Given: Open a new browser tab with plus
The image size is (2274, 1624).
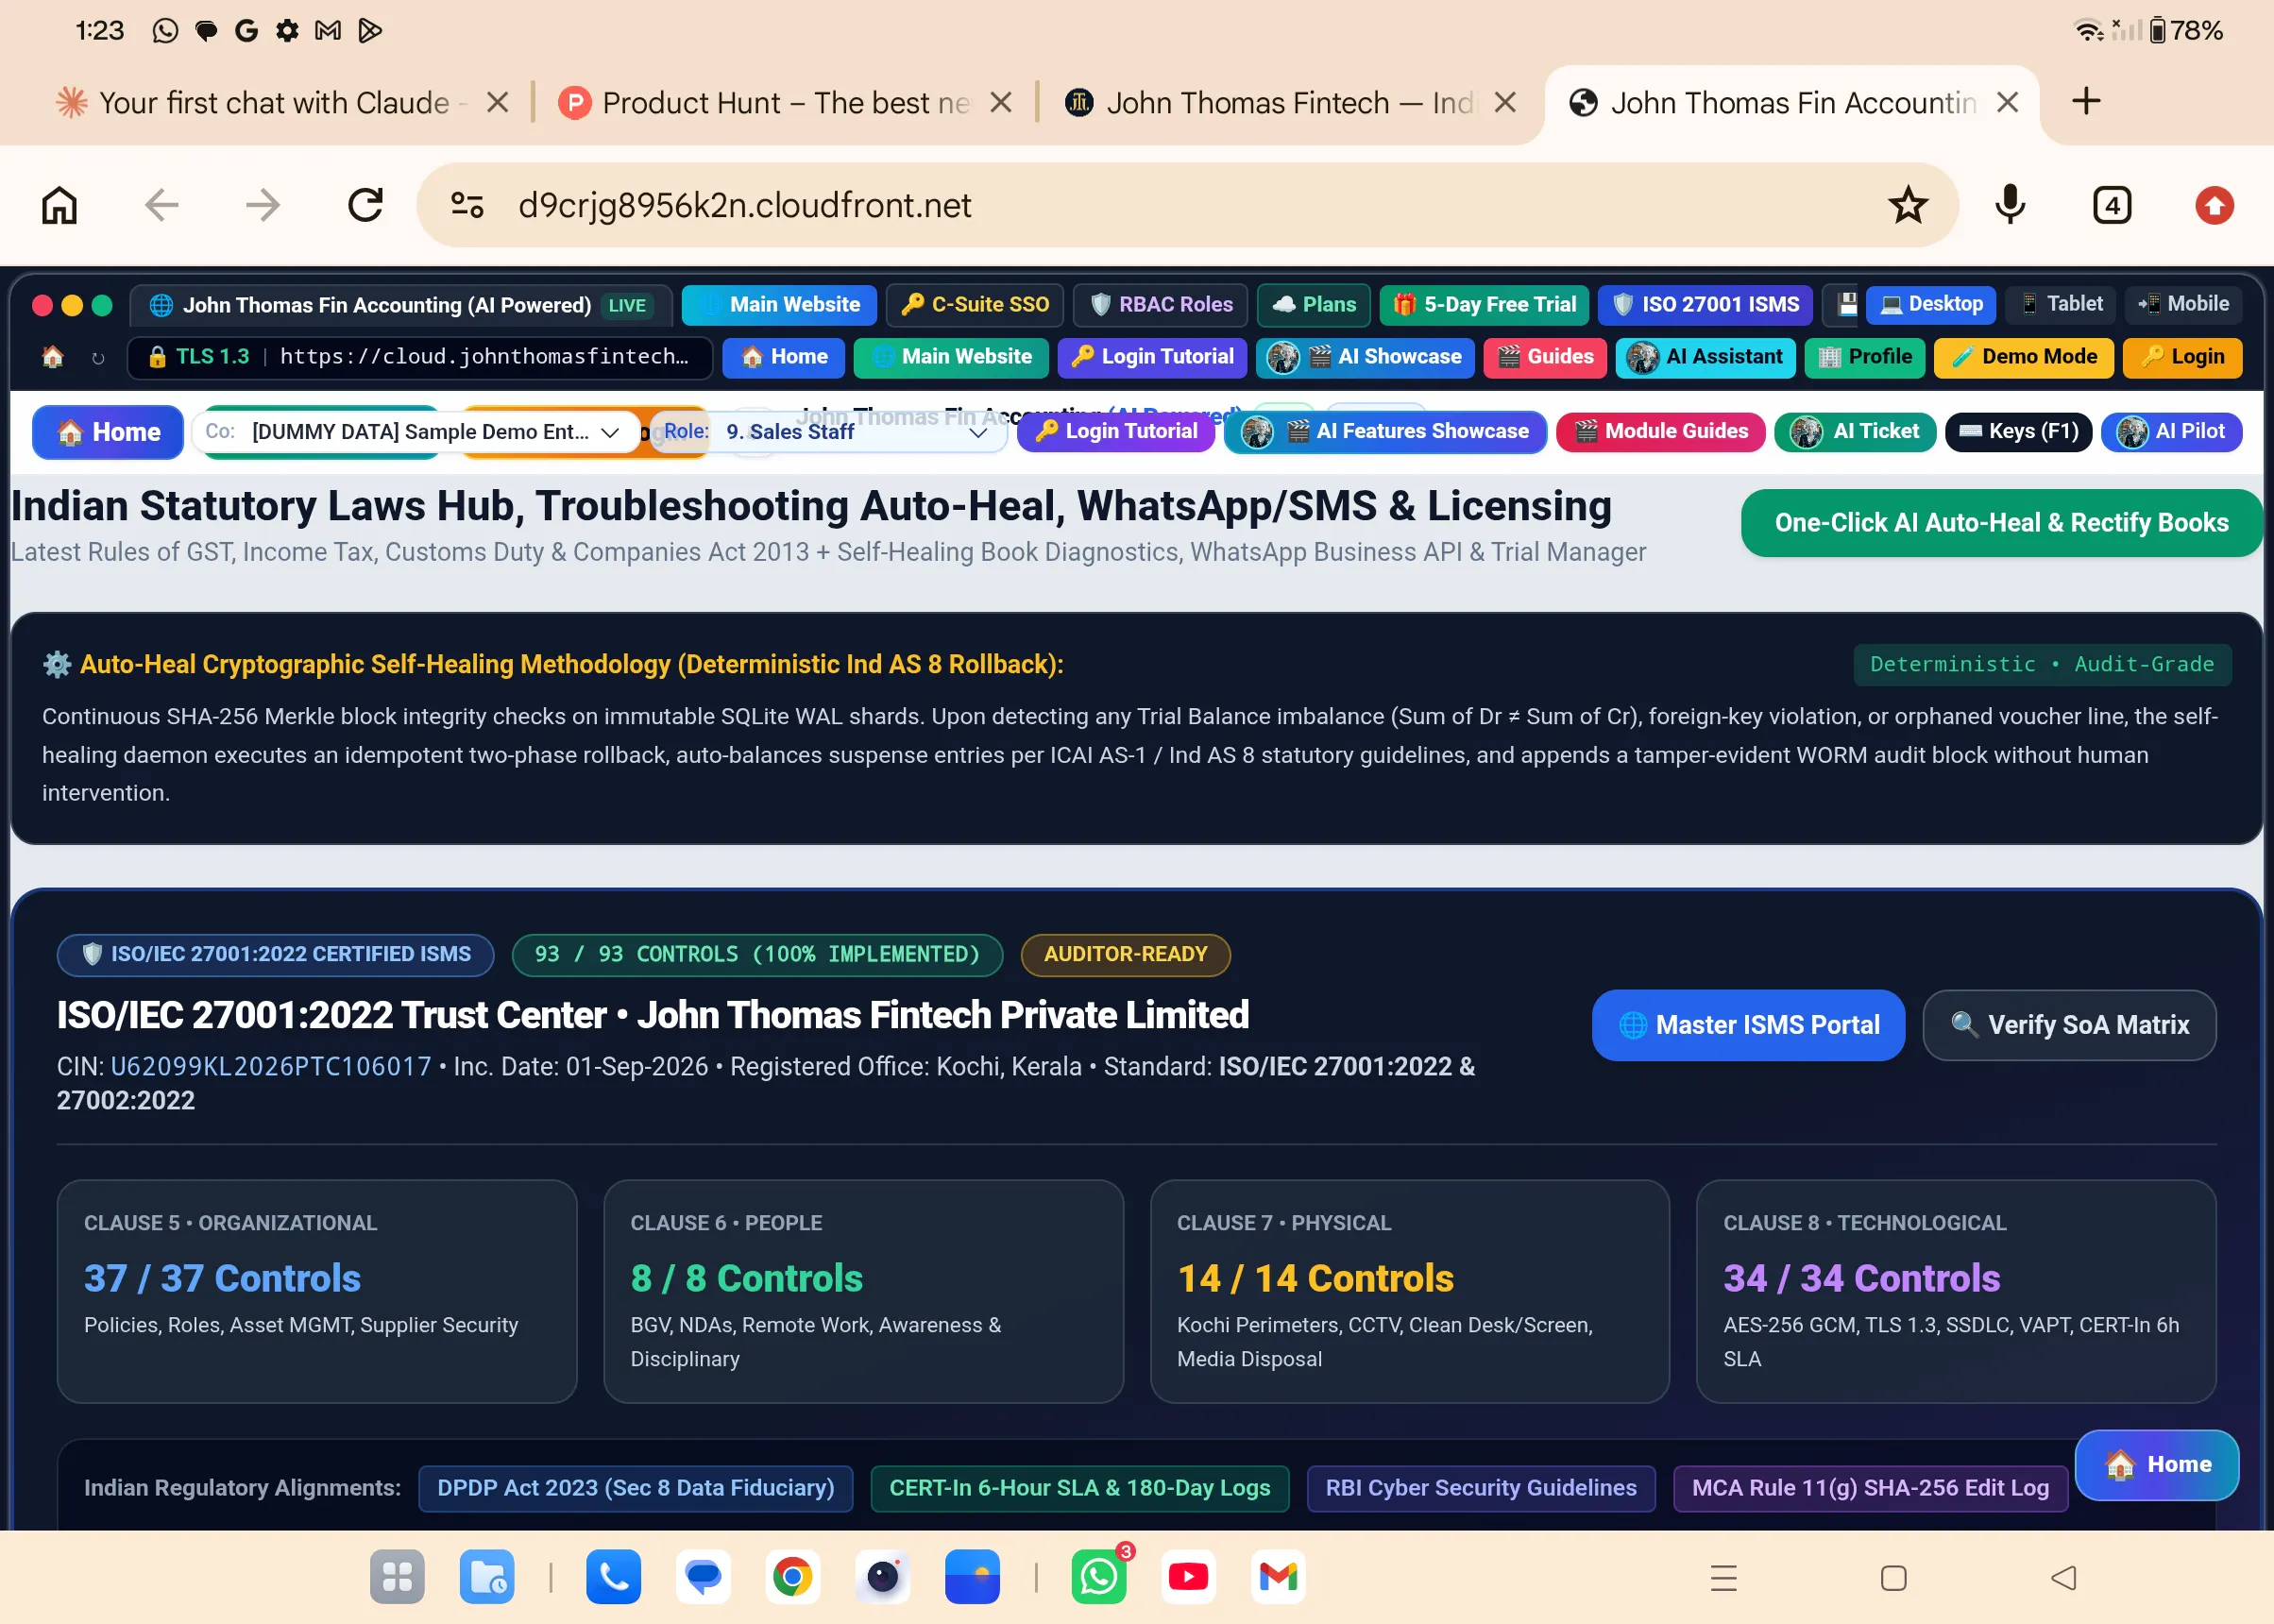Looking at the screenshot, I should coord(2086,101).
